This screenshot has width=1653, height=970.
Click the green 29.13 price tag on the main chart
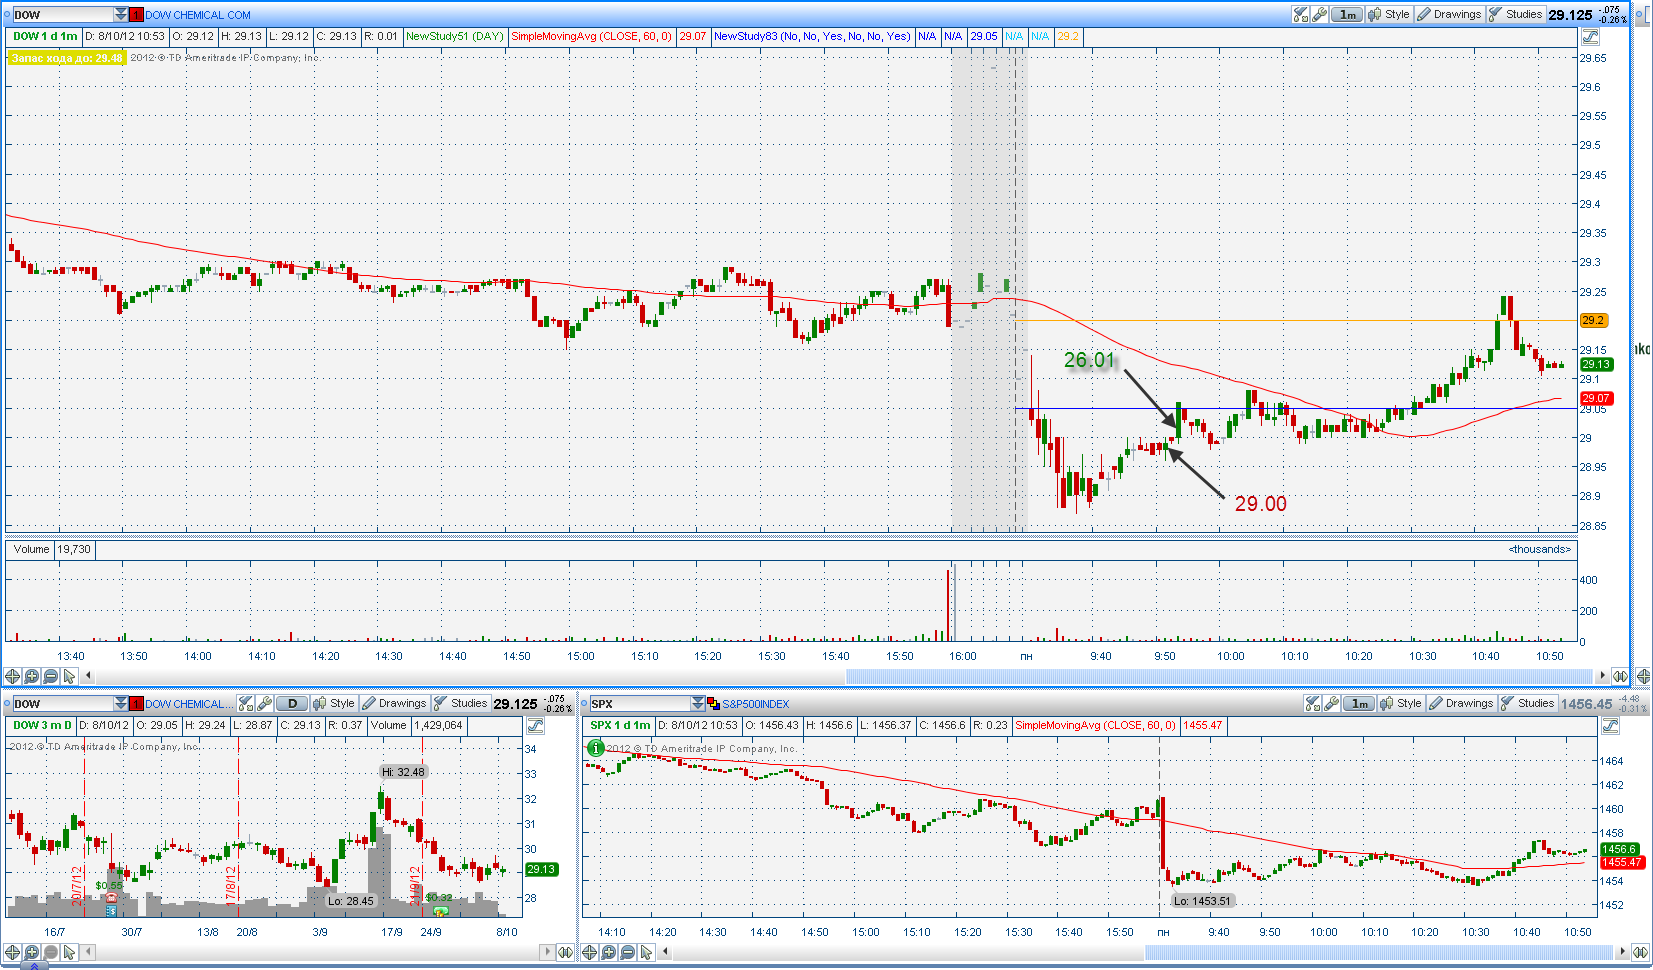coord(1596,365)
